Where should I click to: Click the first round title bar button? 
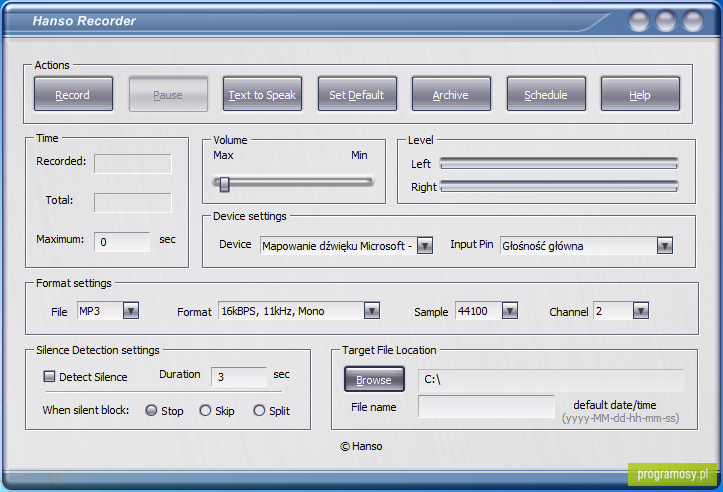tap(639, 21)
